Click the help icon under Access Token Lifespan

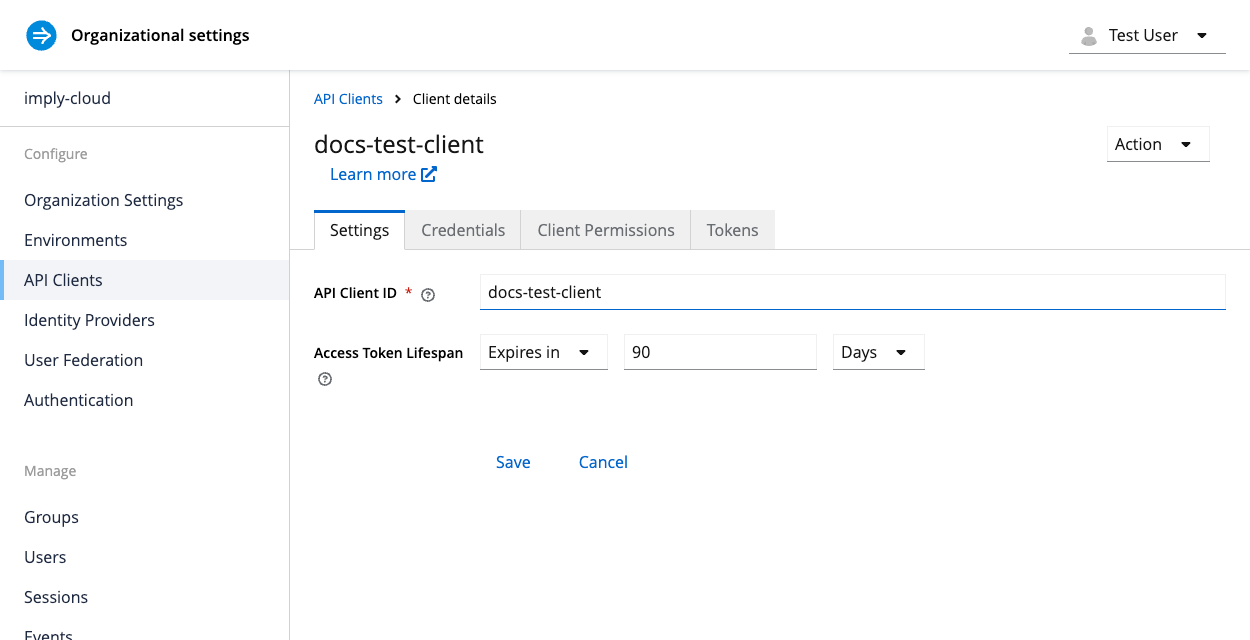[x=324, y=379]
